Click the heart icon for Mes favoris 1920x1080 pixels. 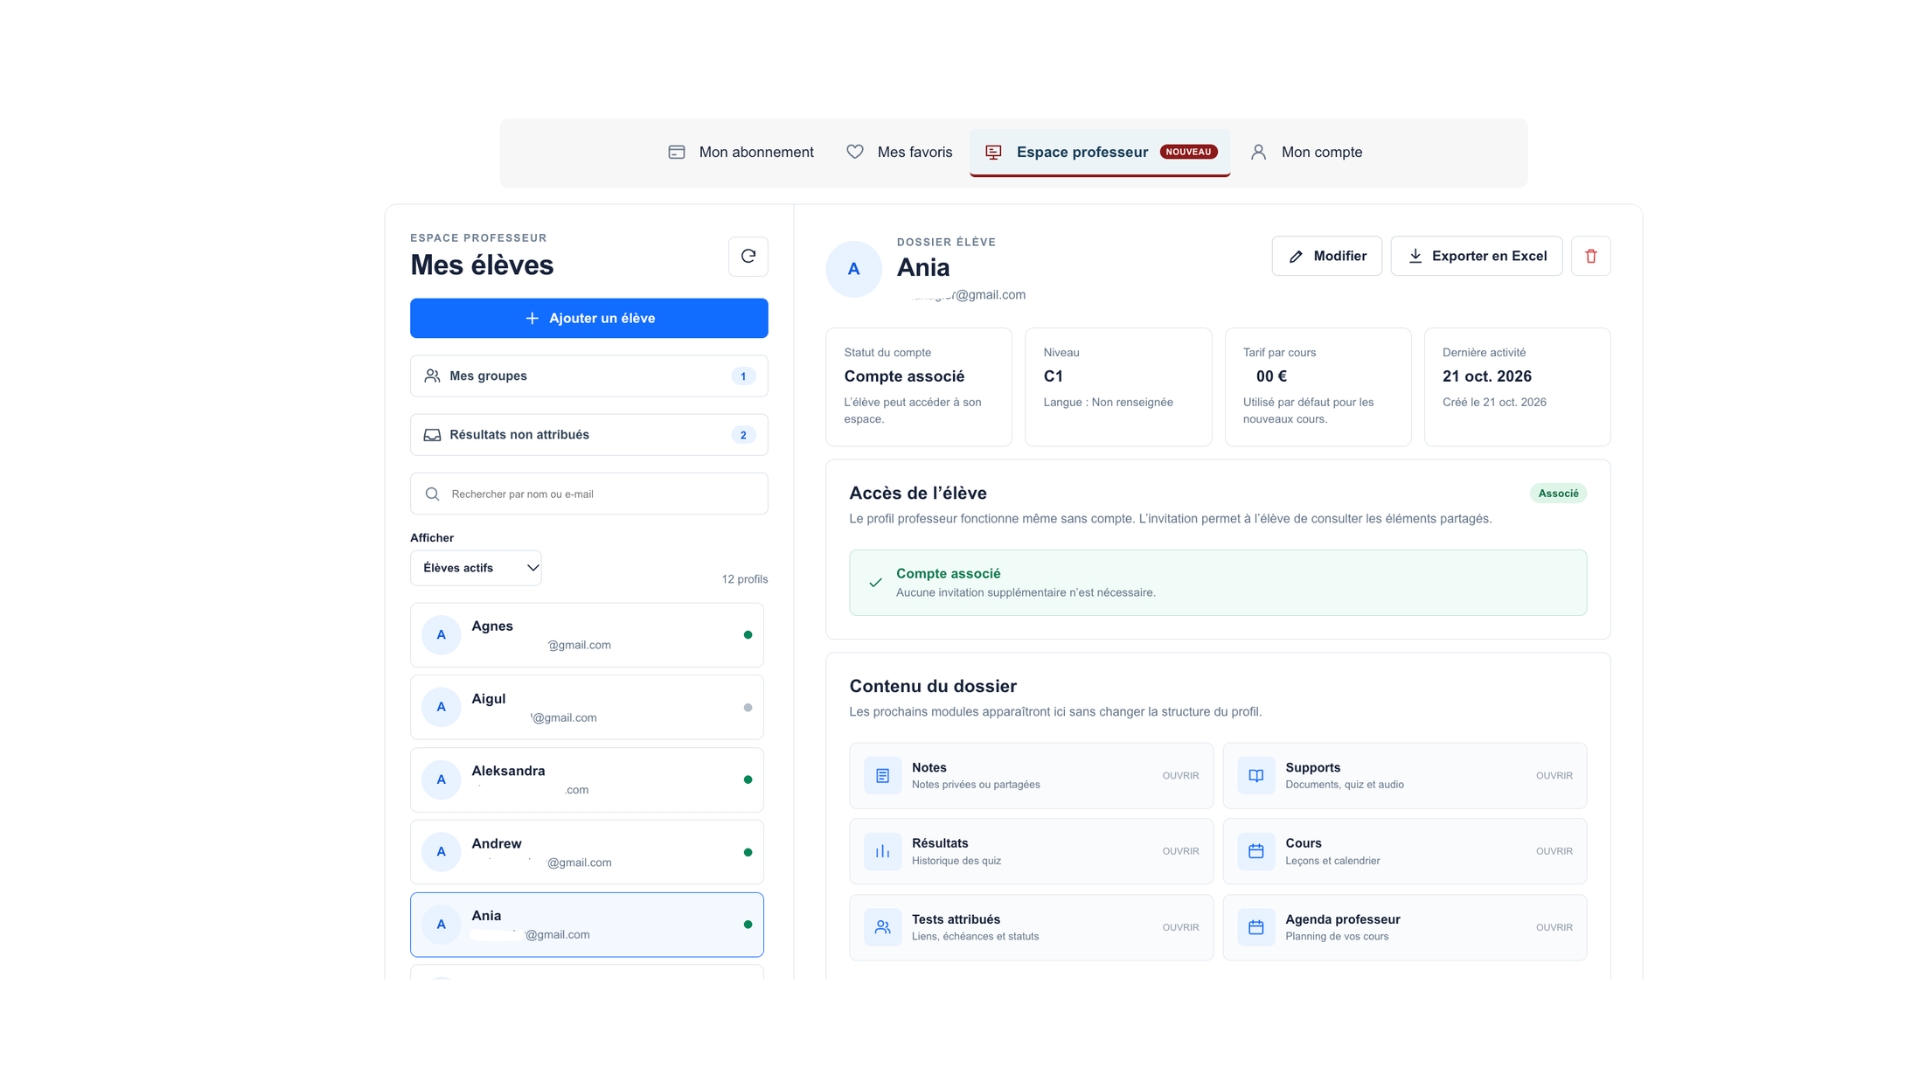coord(855,152)
